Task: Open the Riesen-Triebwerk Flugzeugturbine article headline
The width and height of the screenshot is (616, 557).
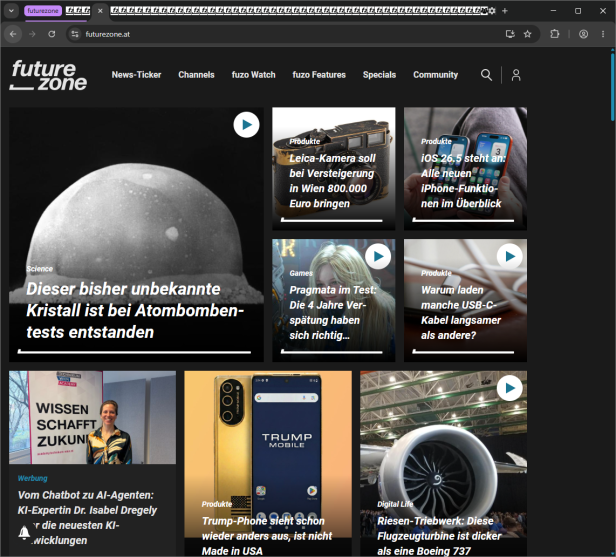Action: pyautogui.click(x=439, y=536)
